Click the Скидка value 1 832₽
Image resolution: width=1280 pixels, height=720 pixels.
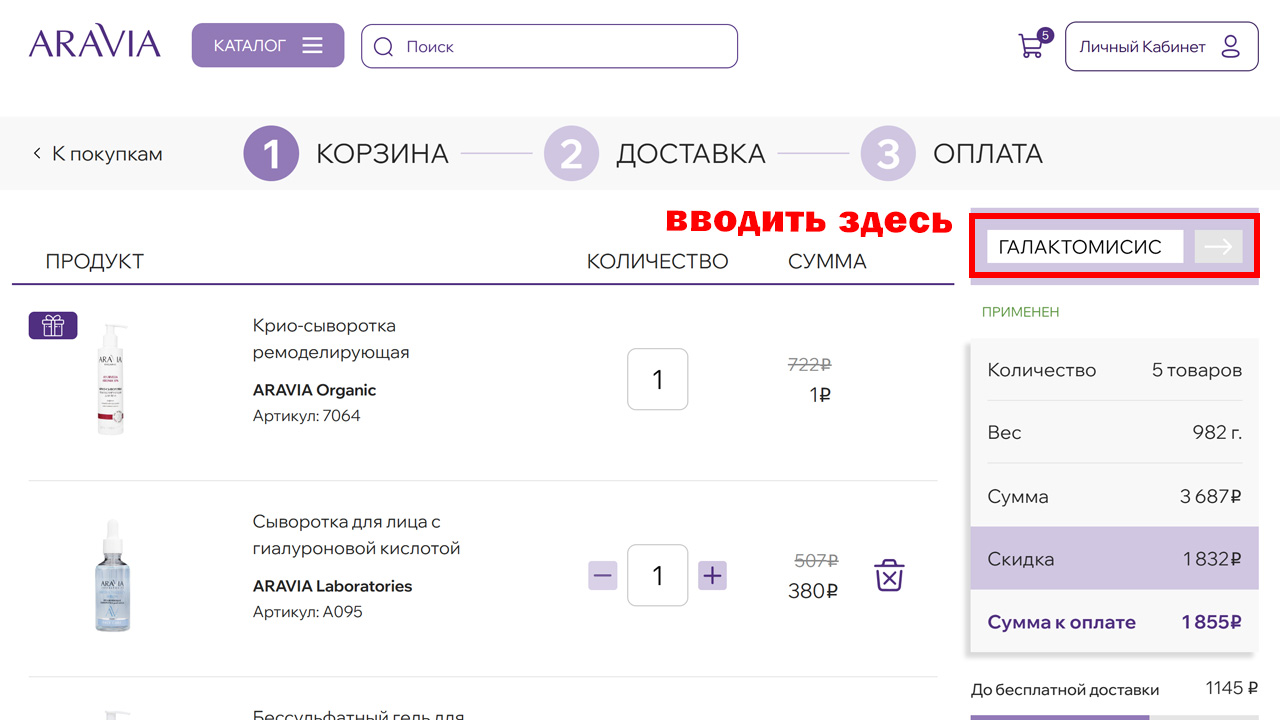tap(1212, 559)
